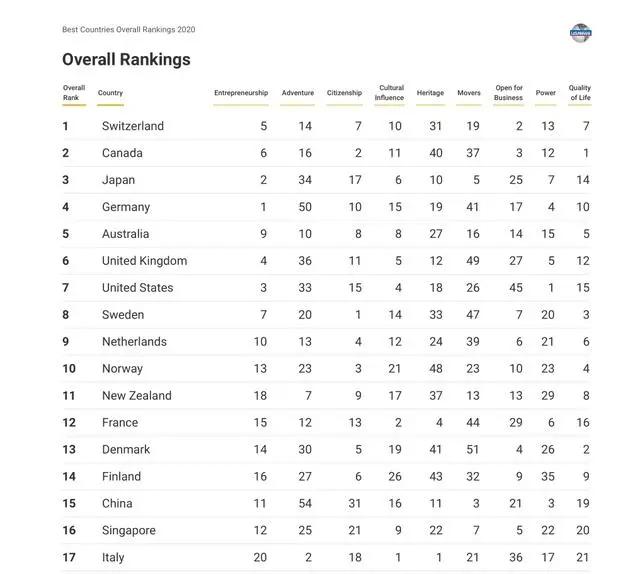The height and width of the screenshot is (574, 640).
Task: Click the Entrepreneurship column header
Action: point(241,93)
